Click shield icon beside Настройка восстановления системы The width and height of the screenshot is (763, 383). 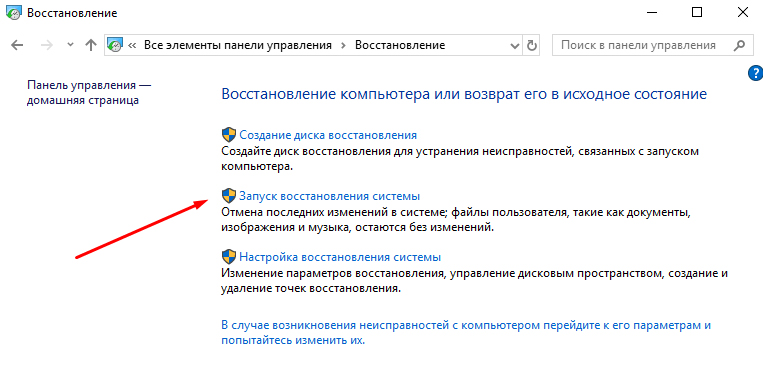[229, 256]
